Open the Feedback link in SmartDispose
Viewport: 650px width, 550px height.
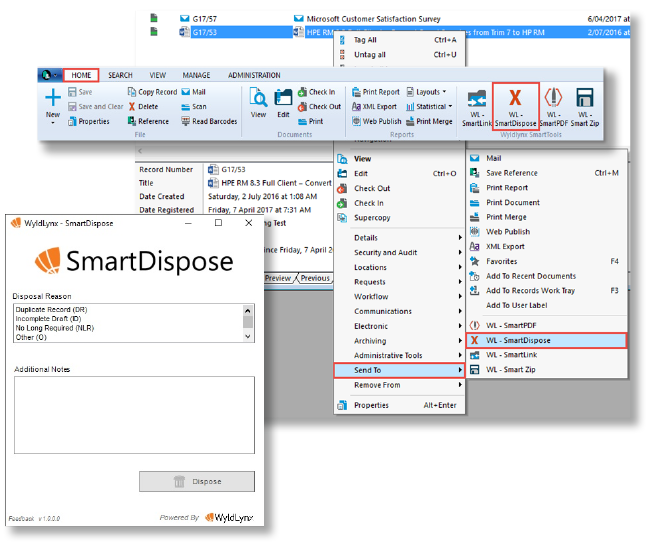(22, 519)
